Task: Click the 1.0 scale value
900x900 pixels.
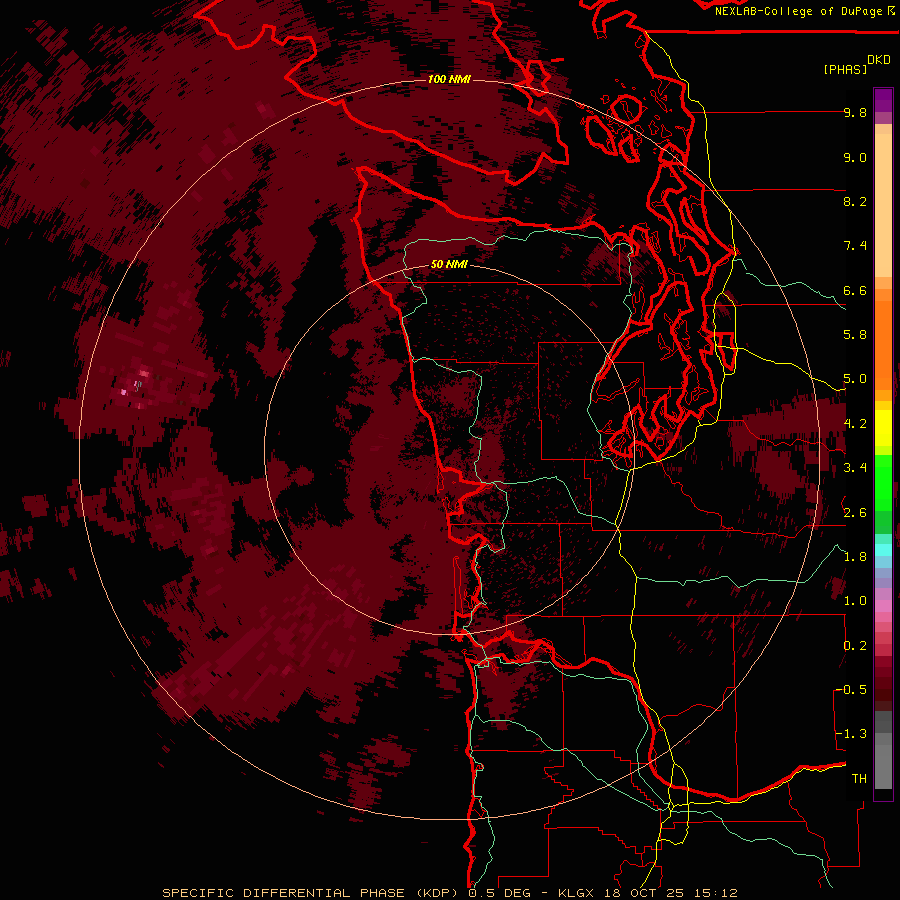Action: pyautogui.click(x=855, y=601)
